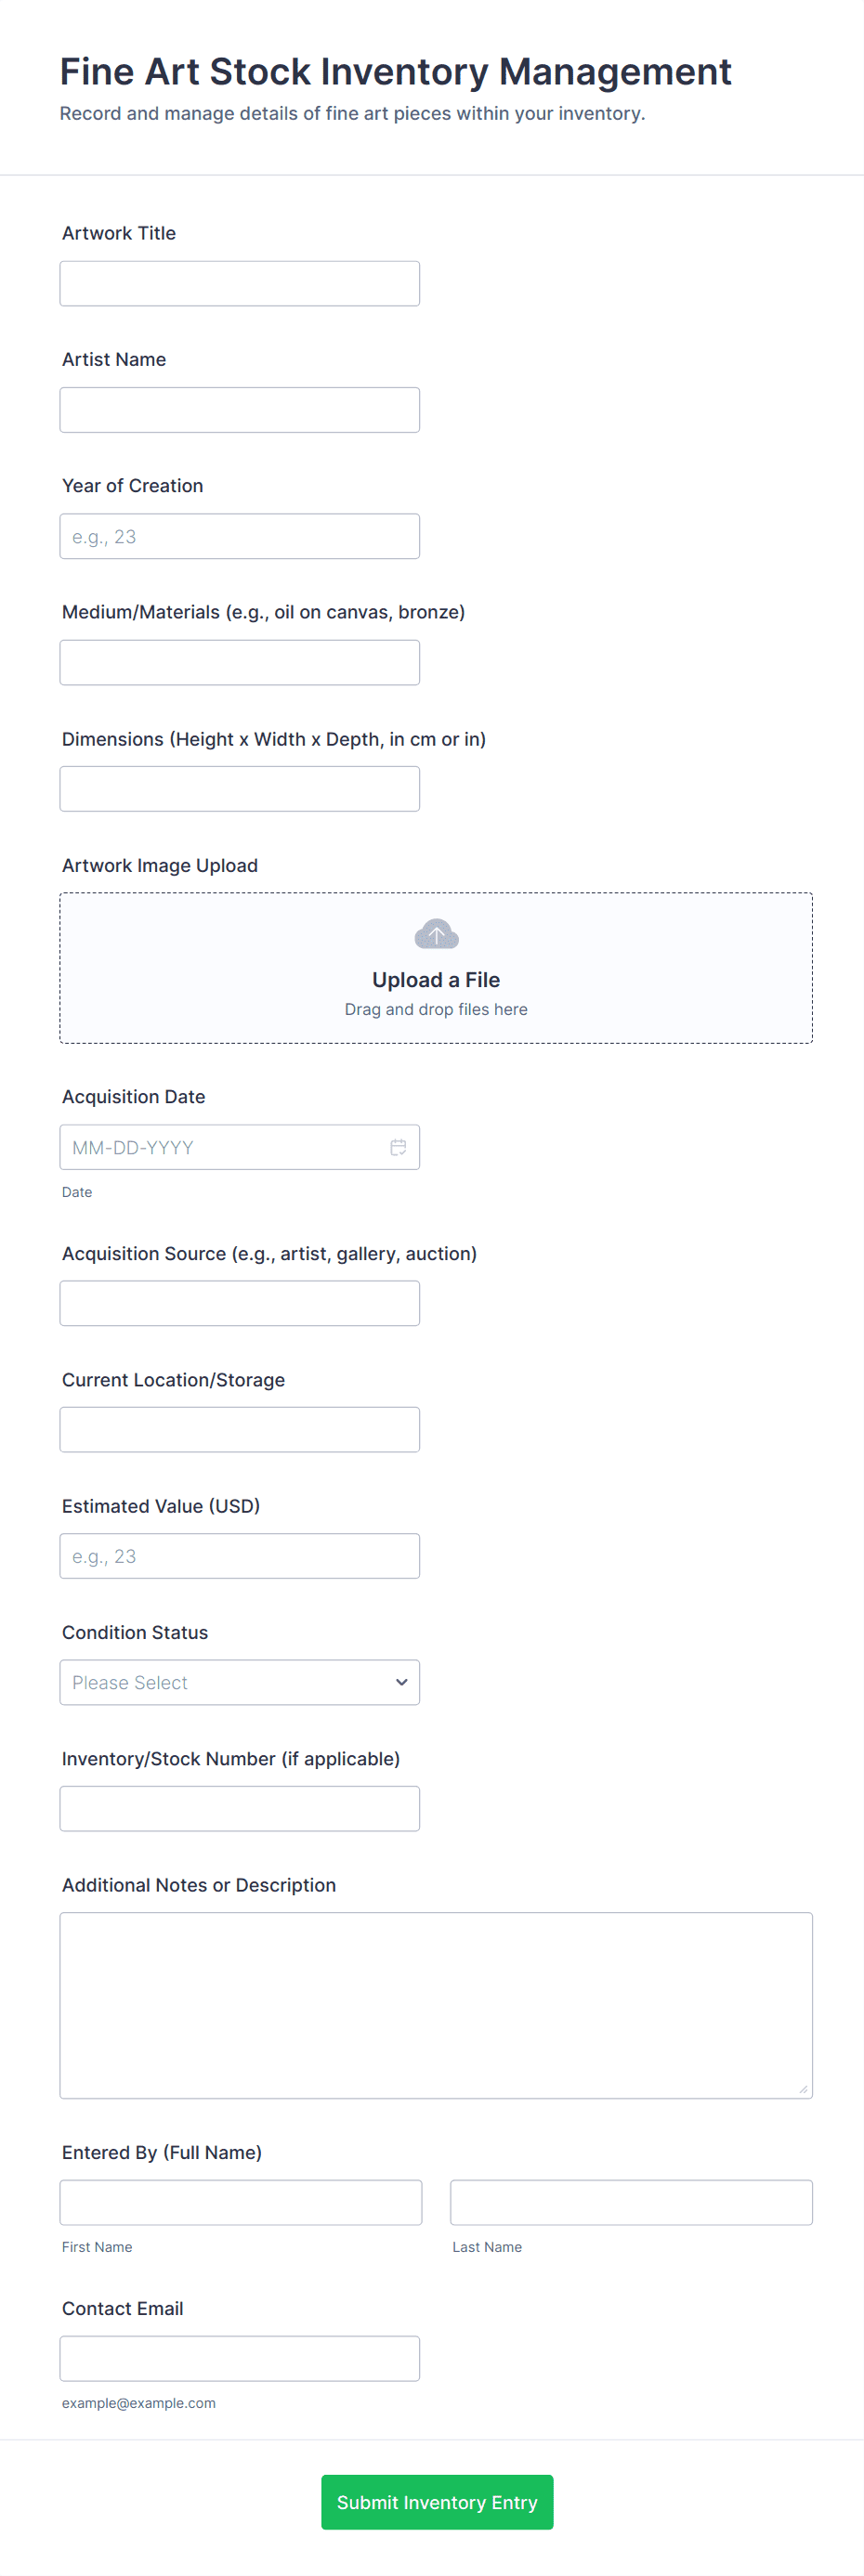Select the Year of Creation input
This screenshot has height=2576, width=864.
239,536
